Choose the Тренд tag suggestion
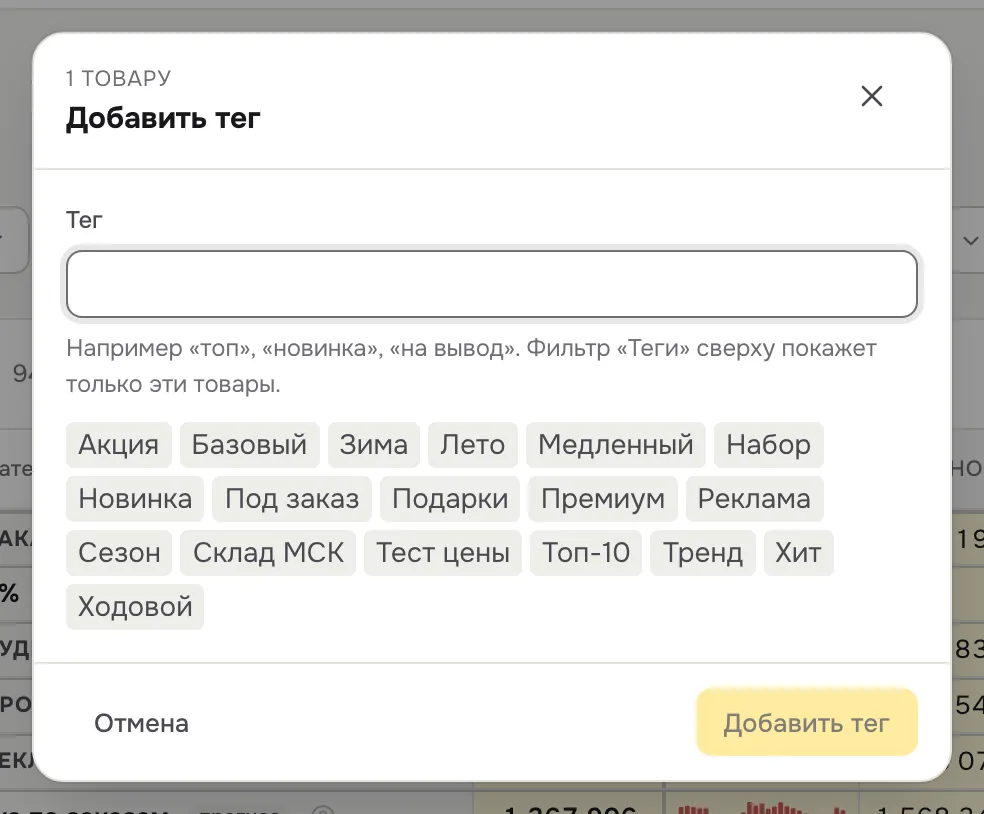The height and width of the screenshot is (814, 984). pyautogui.click(x=703, y=553)
